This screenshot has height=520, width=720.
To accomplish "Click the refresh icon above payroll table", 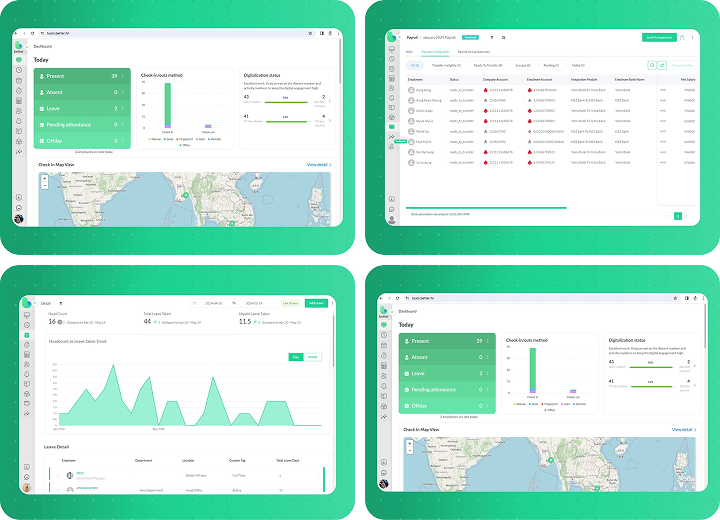I will [653, 65].
